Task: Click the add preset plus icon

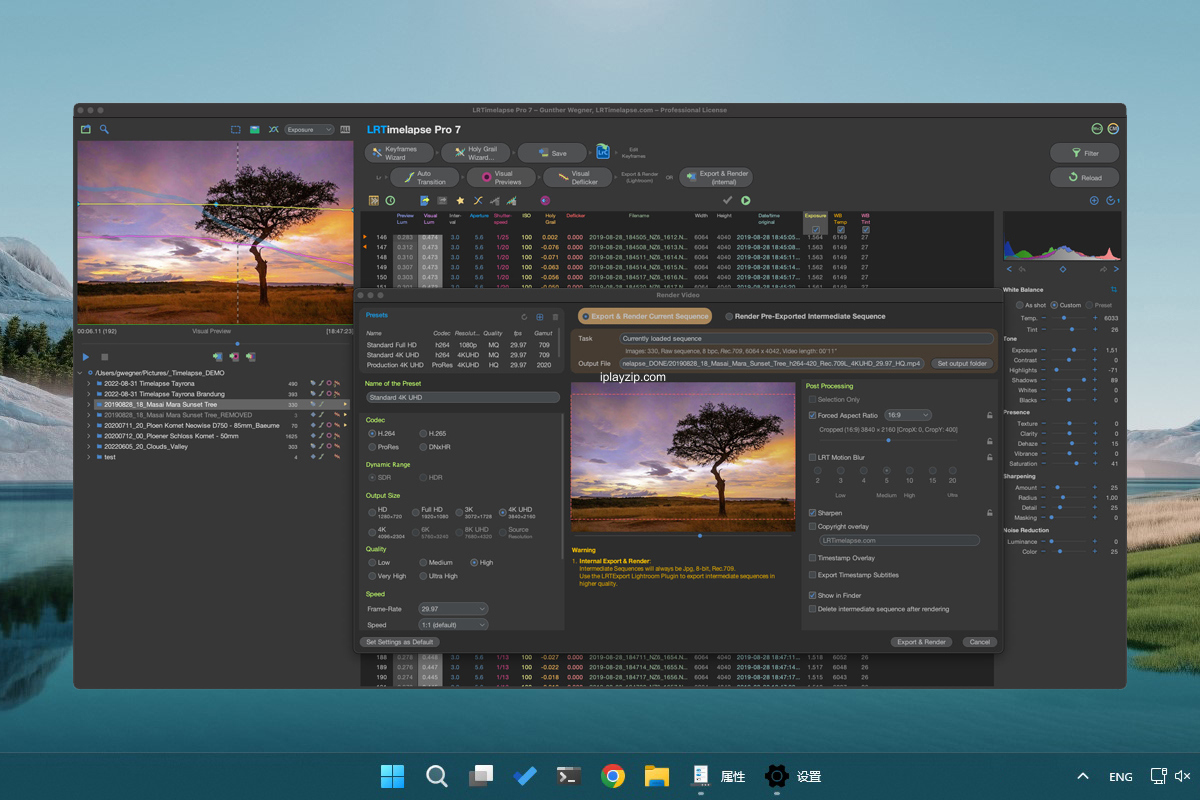Action: (540, 316)
